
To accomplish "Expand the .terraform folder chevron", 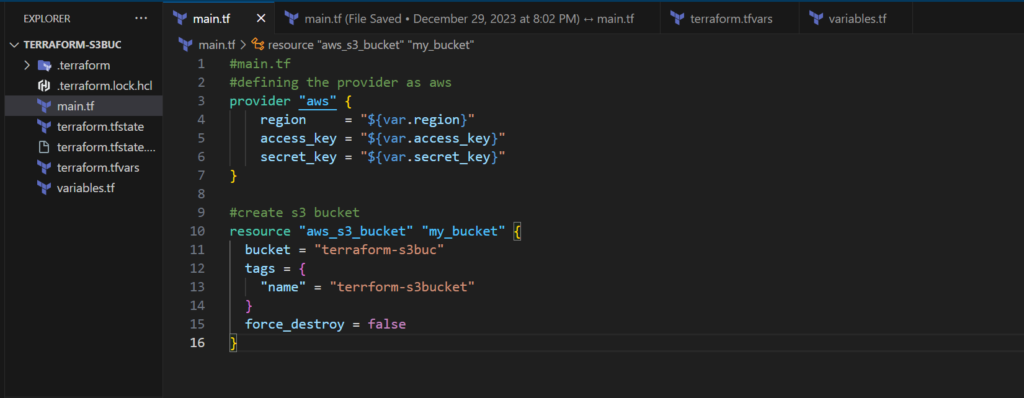I will tap(27, 65).
